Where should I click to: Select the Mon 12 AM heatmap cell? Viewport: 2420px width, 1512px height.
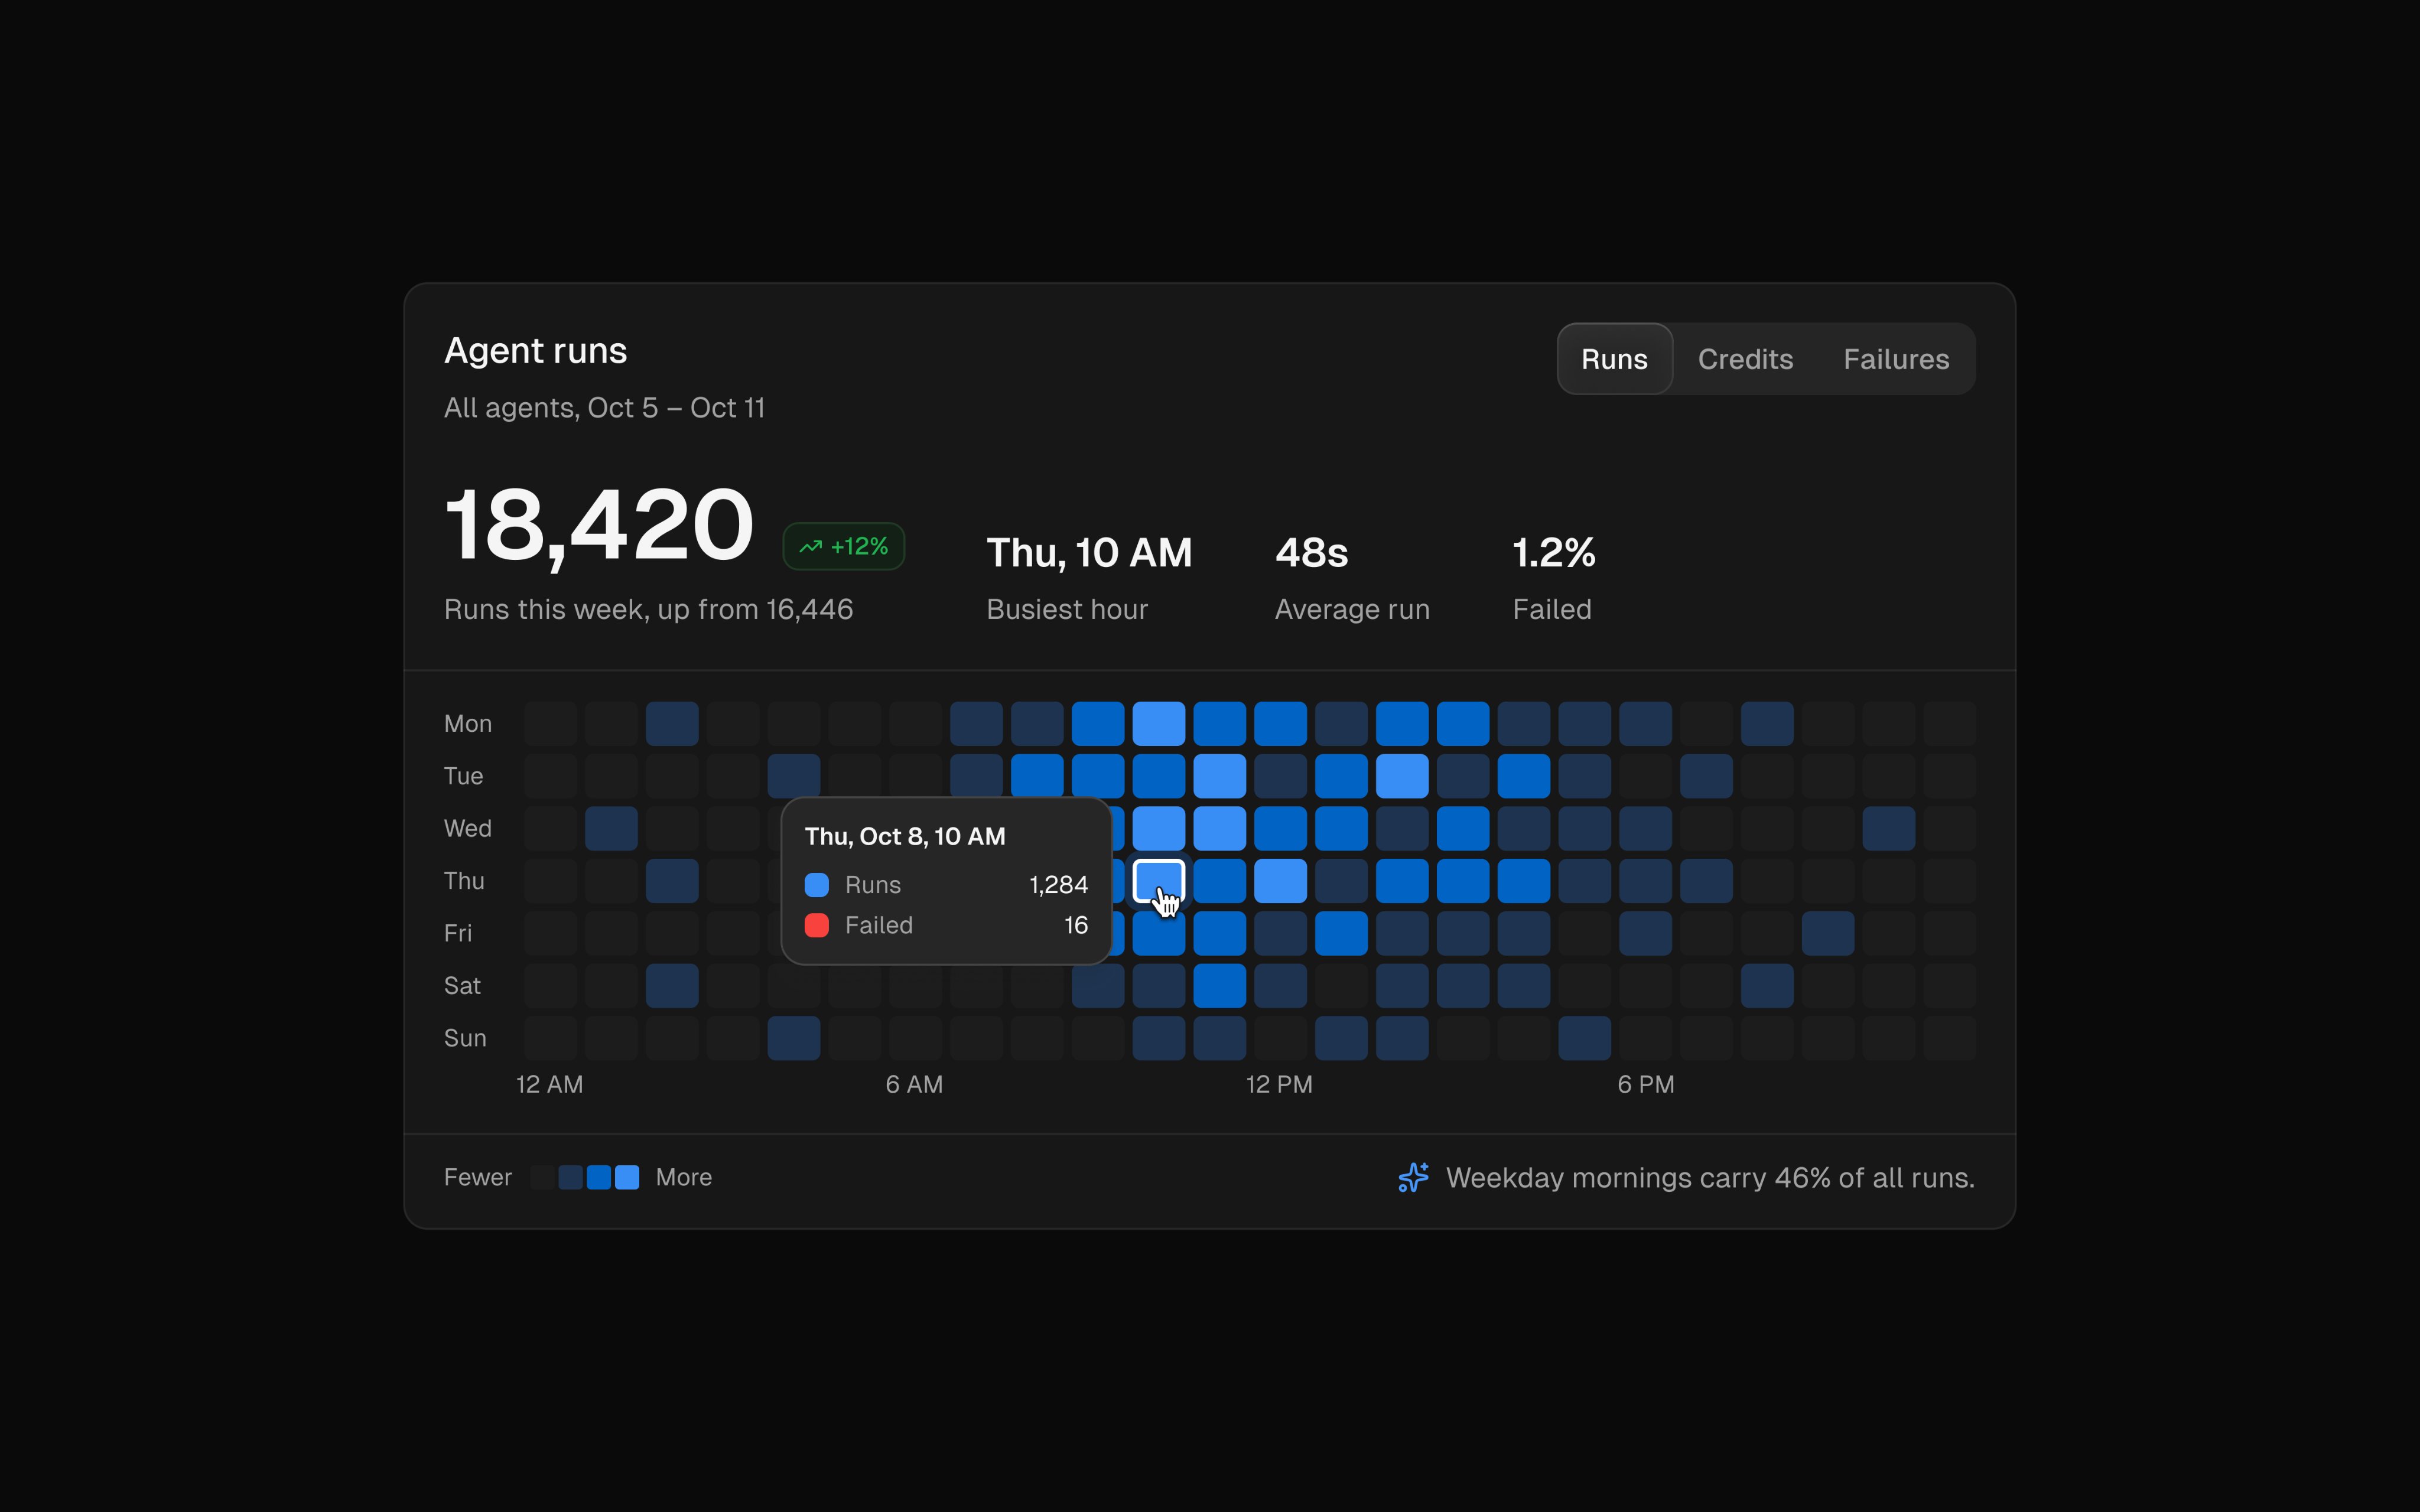tap(551, 724)
